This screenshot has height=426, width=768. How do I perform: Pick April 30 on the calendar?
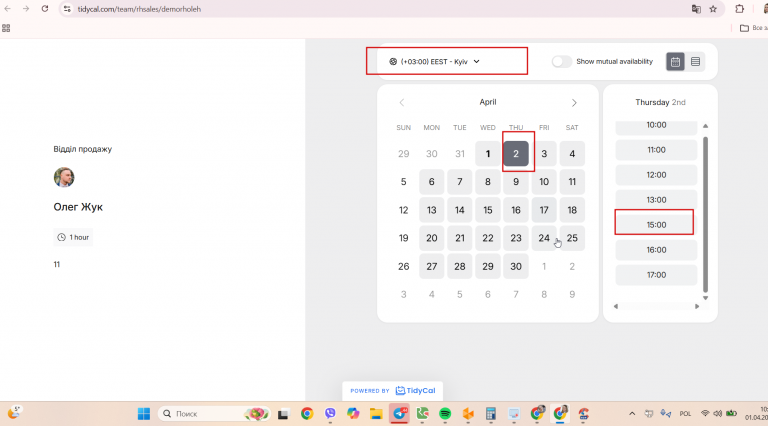[x=516, y=266]
